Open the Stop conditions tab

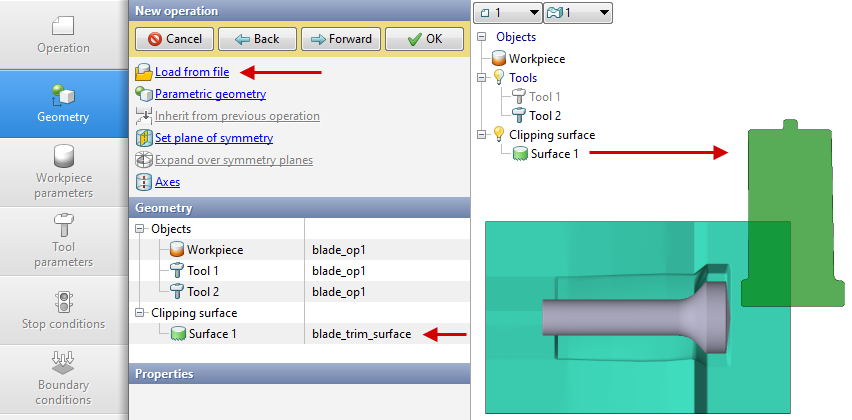(x=64, y=309)
